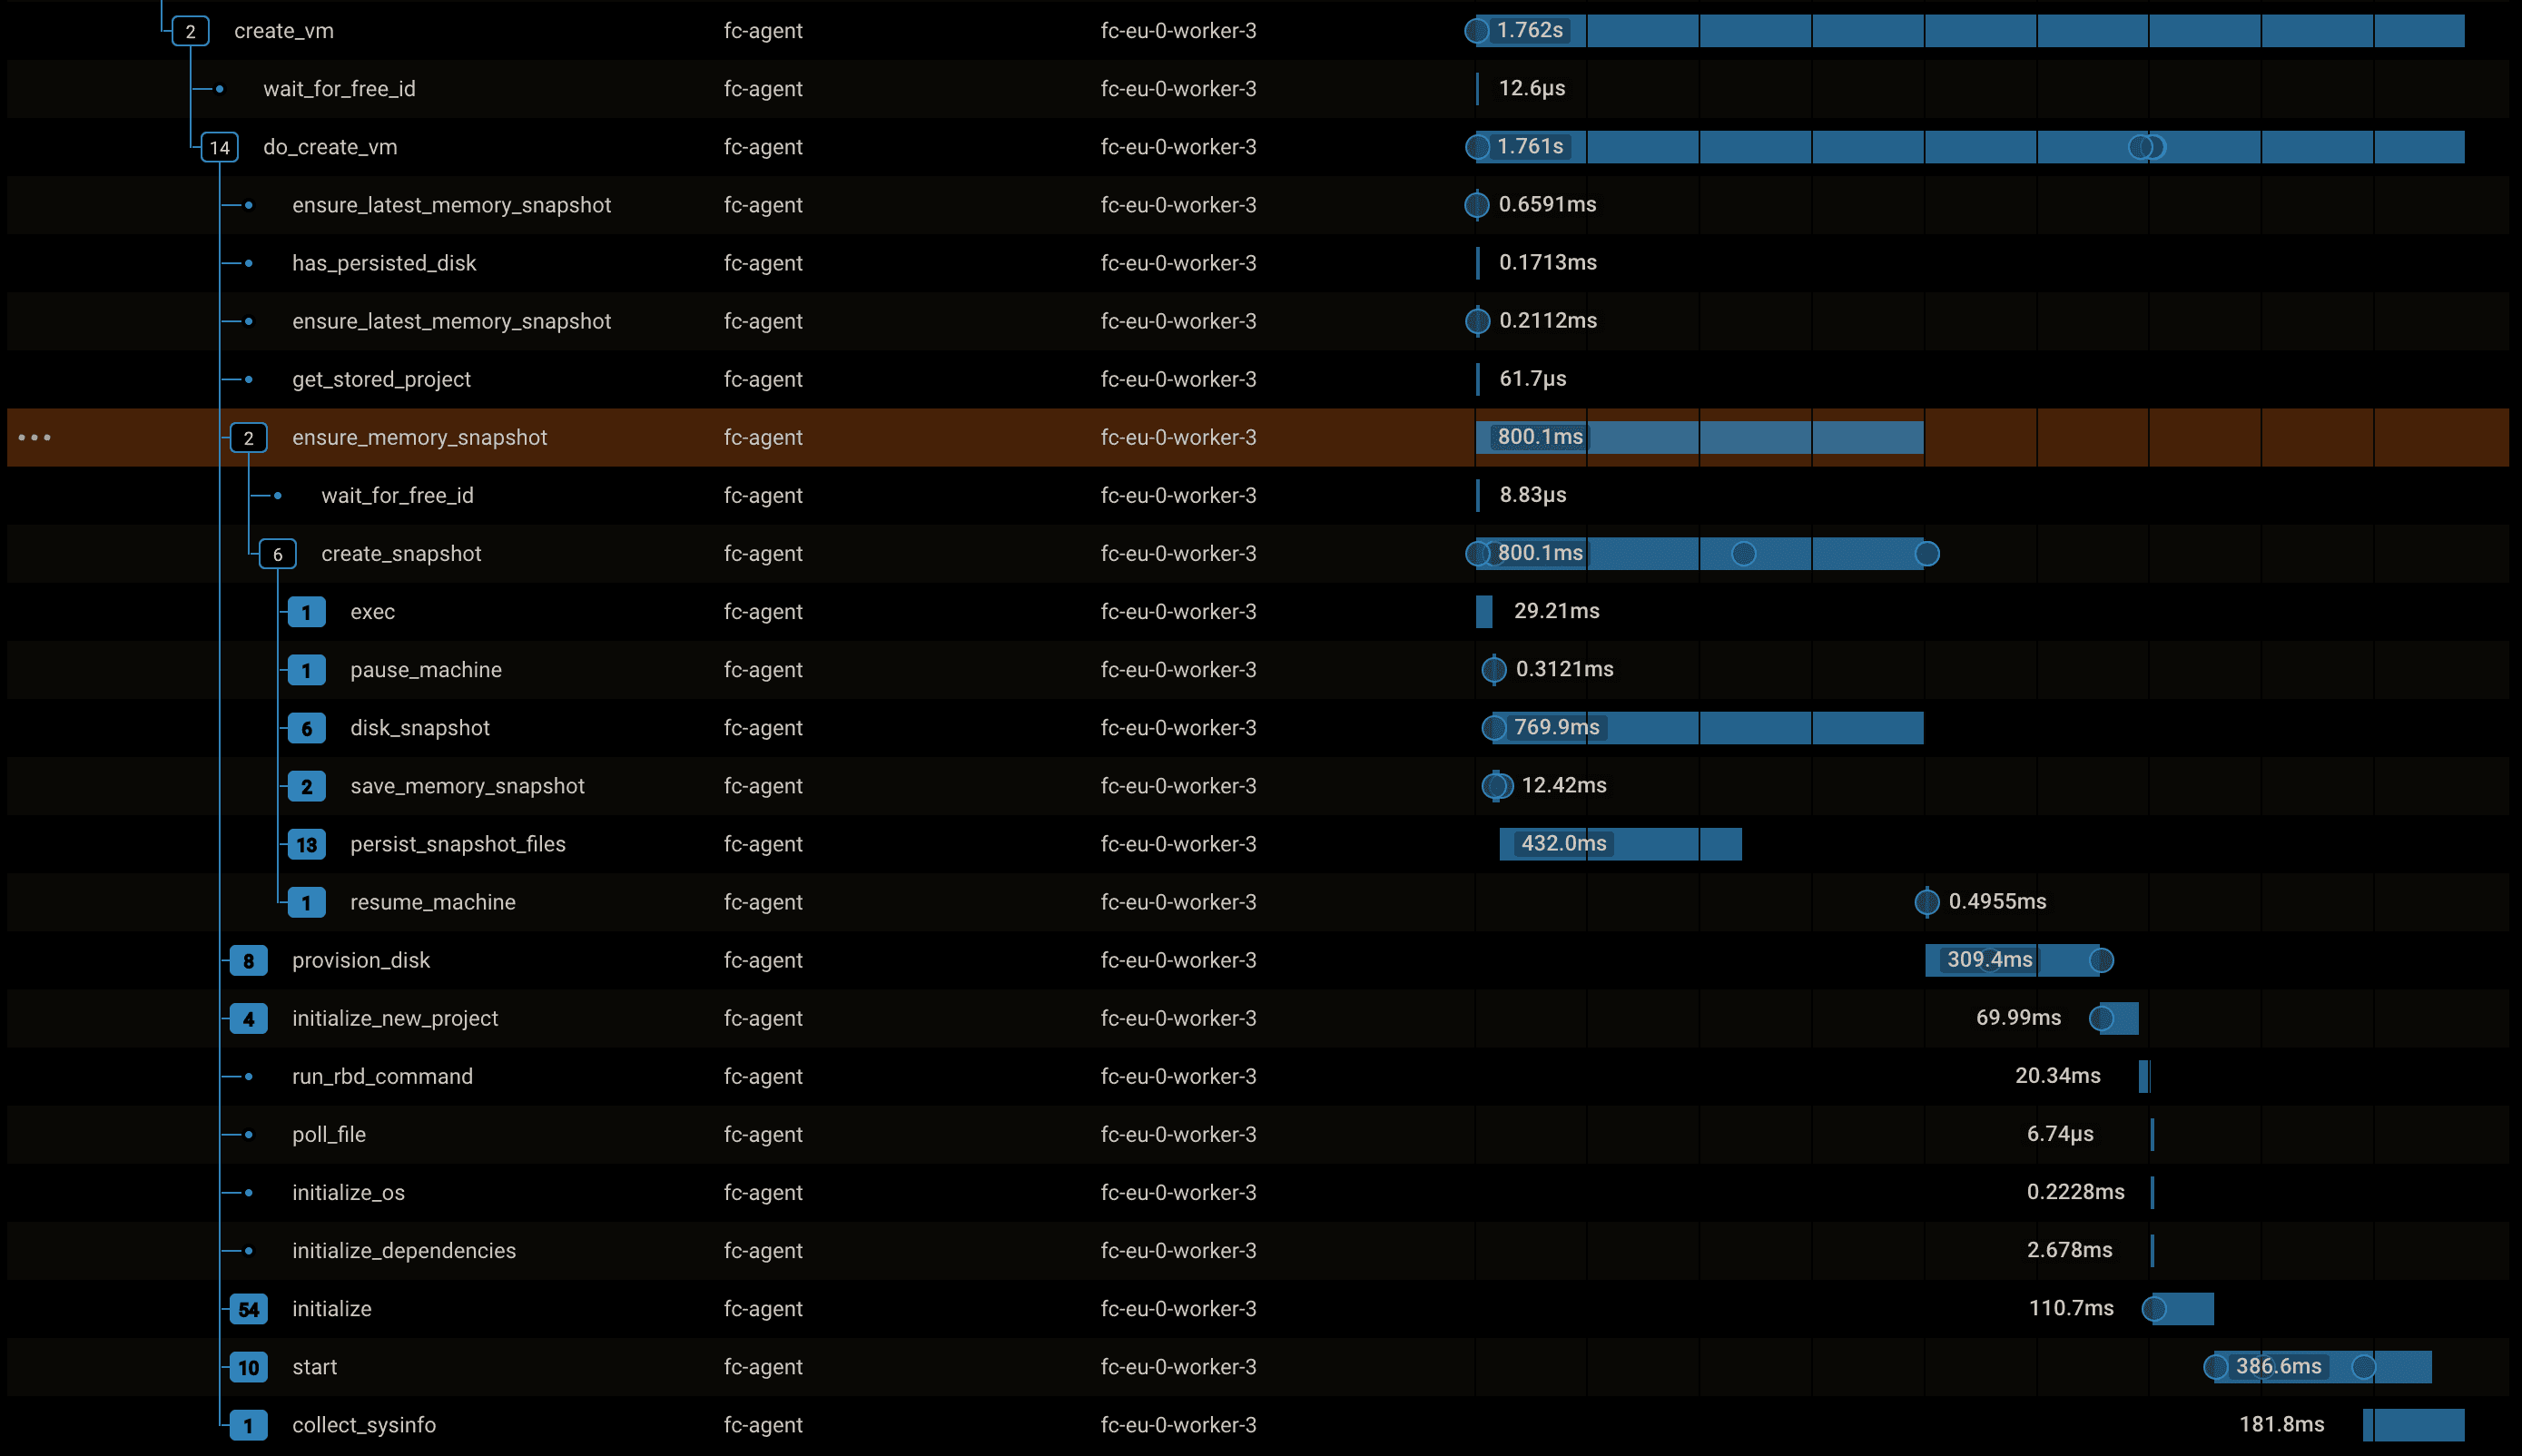The width and height of the screenshot is (2522, 1456).
Task: Expand the exec span child count badge
Action: (x=306, y=612)
